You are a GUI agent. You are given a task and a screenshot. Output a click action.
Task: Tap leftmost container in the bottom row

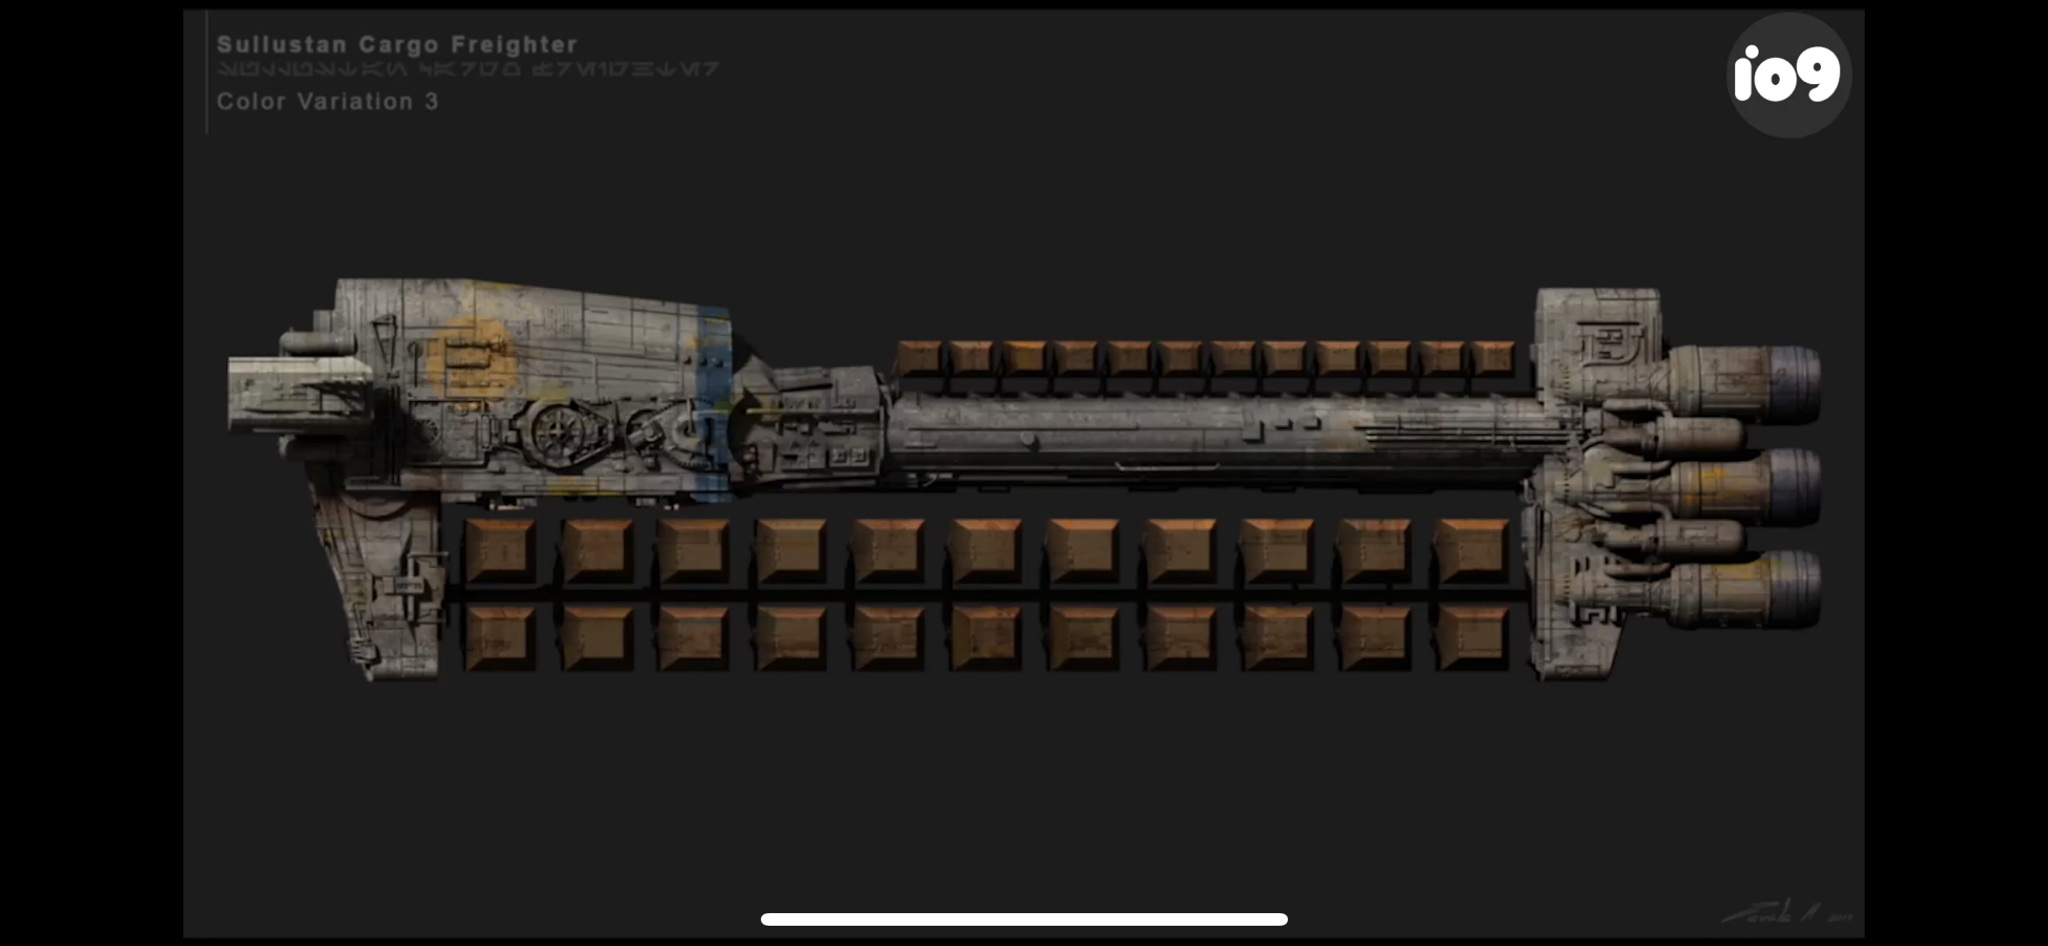pyautogui.click(x=500, y=638)
